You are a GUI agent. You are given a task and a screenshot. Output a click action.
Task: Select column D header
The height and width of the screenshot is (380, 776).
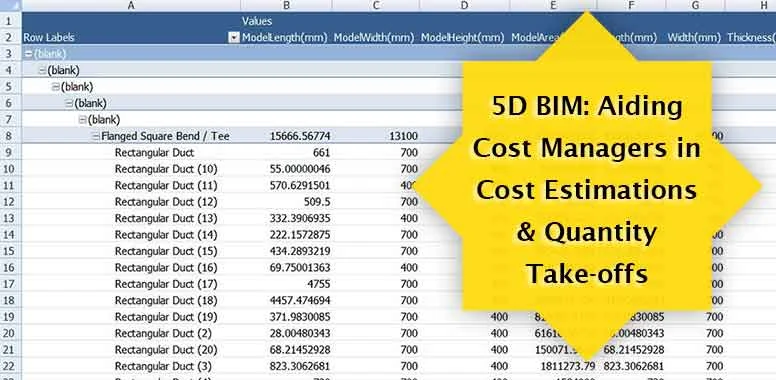(464, 5)
